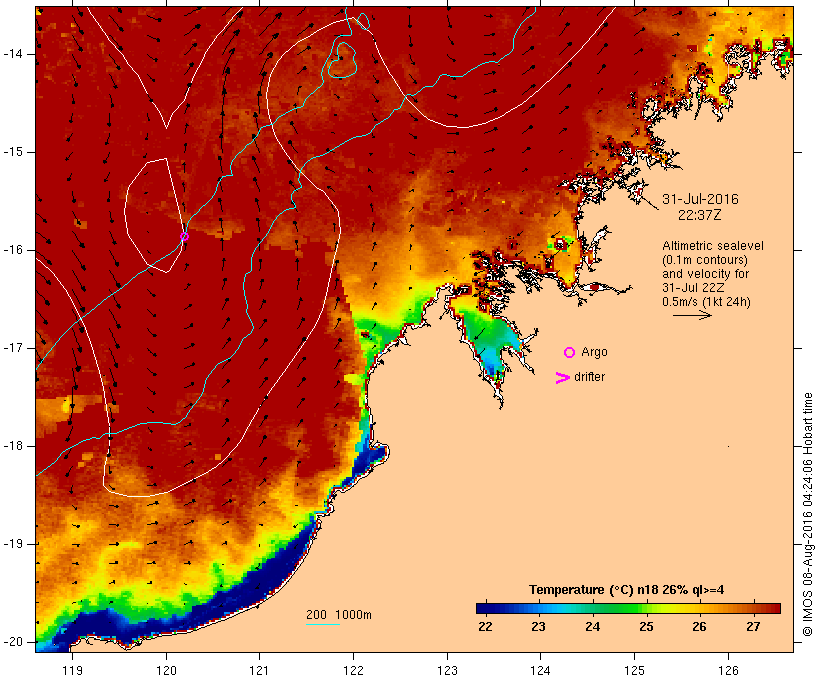Click the latitude axis label '-14'

(x=13, y=54)
